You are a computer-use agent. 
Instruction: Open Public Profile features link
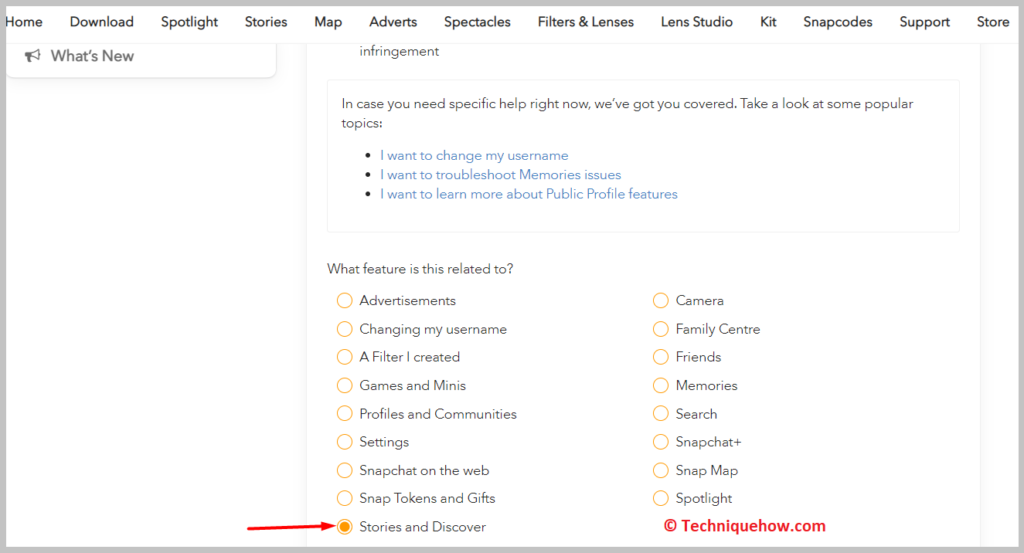pyautogui.click(x=529, y=194)
